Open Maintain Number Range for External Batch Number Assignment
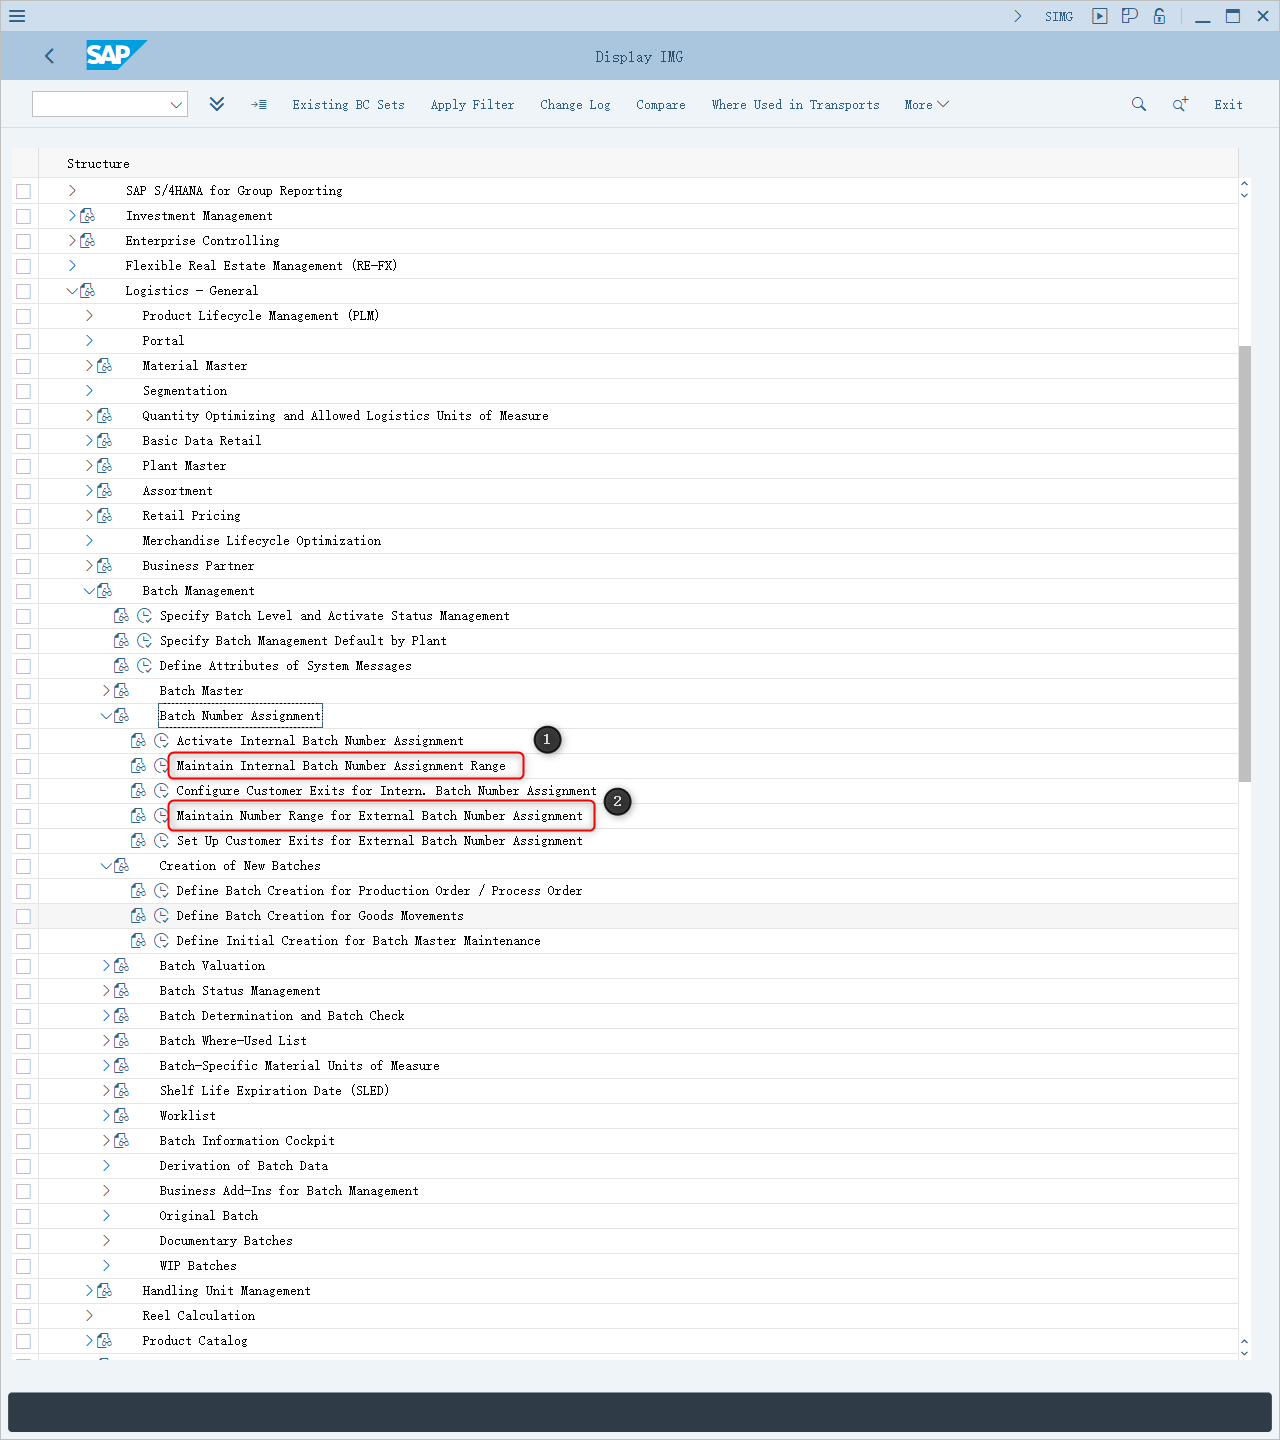Image resolution: width=1280 pixels, height=1440 pixels. 379,816
